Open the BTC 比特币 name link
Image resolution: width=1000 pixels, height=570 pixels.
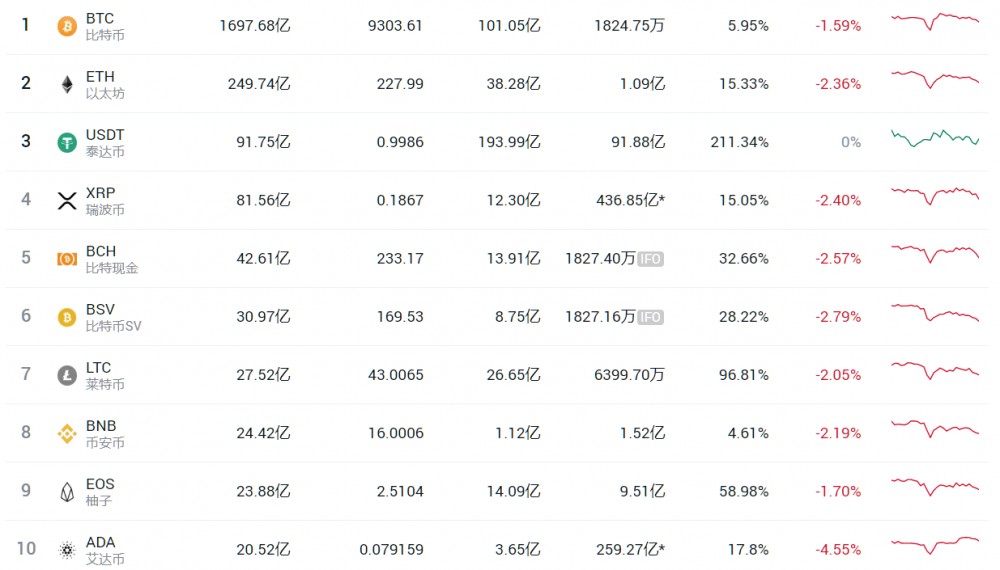(x=104, y=26)
